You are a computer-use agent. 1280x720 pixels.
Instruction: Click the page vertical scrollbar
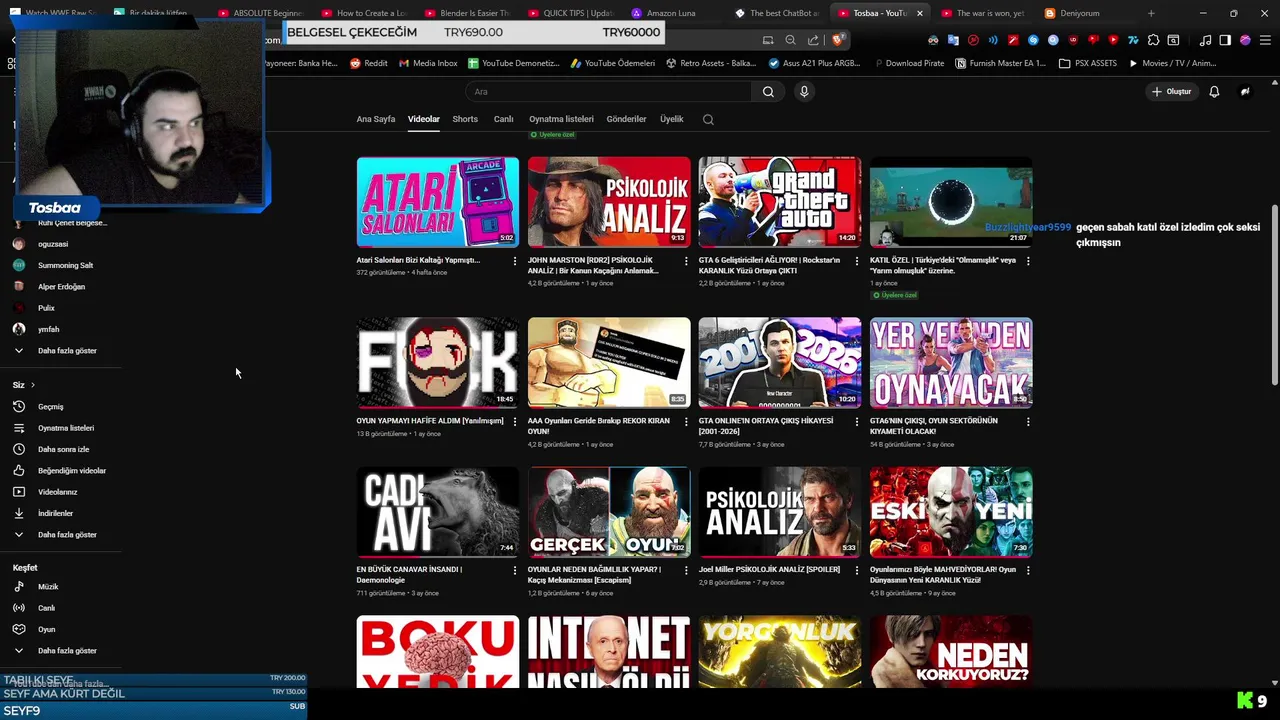tap(1274, 295)
